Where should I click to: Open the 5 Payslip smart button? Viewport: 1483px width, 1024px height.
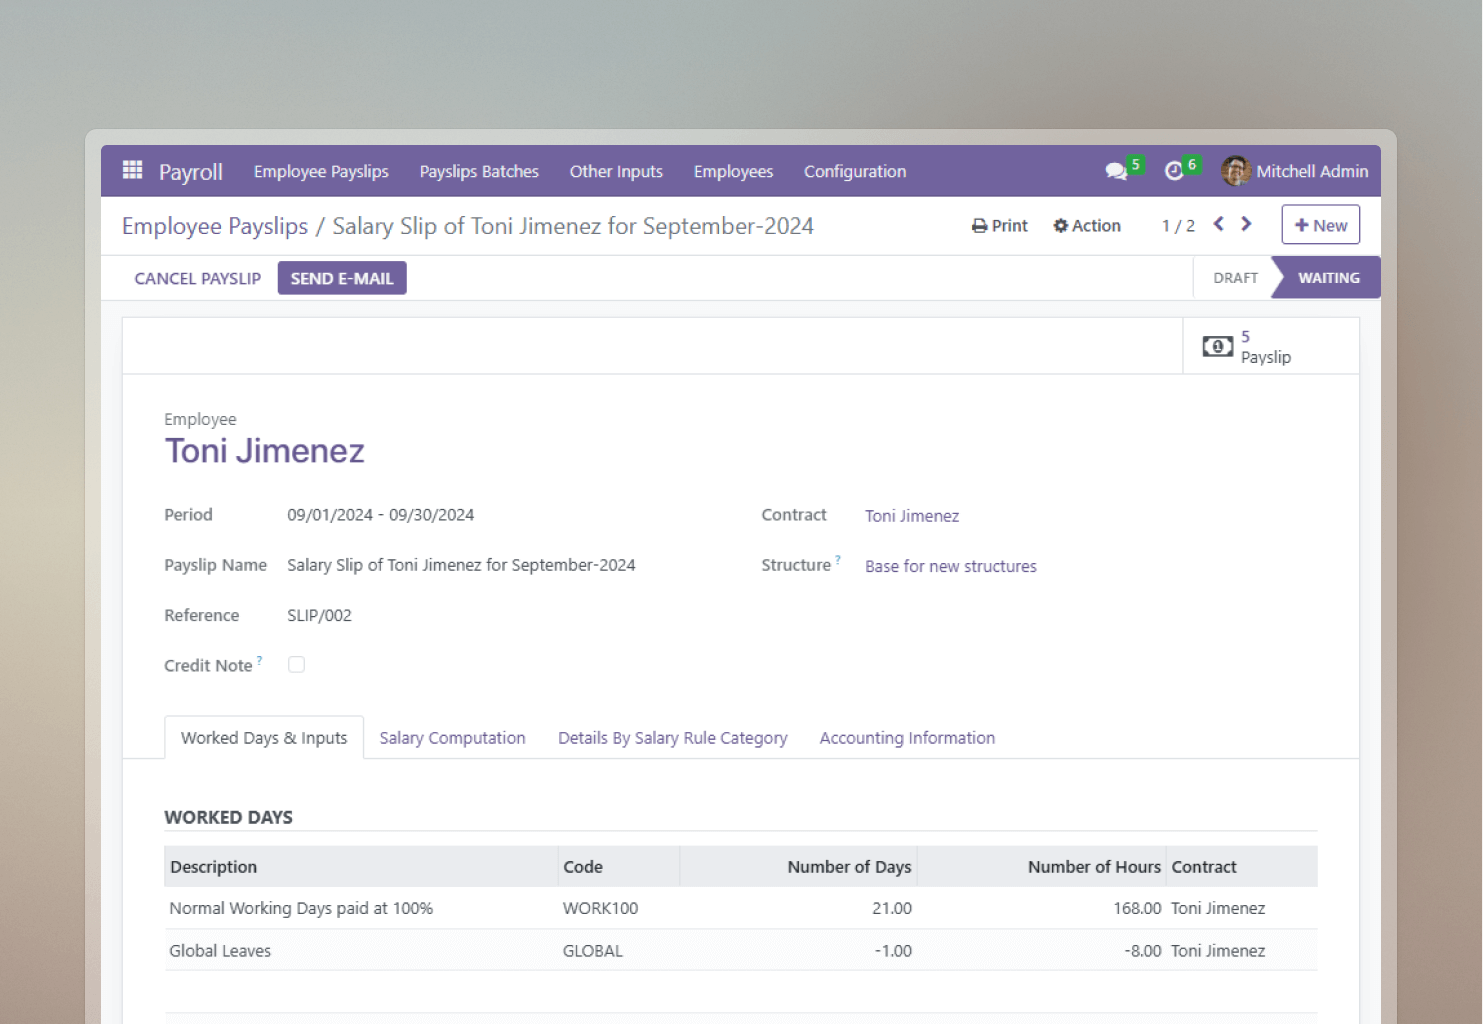pos(1270,346)
